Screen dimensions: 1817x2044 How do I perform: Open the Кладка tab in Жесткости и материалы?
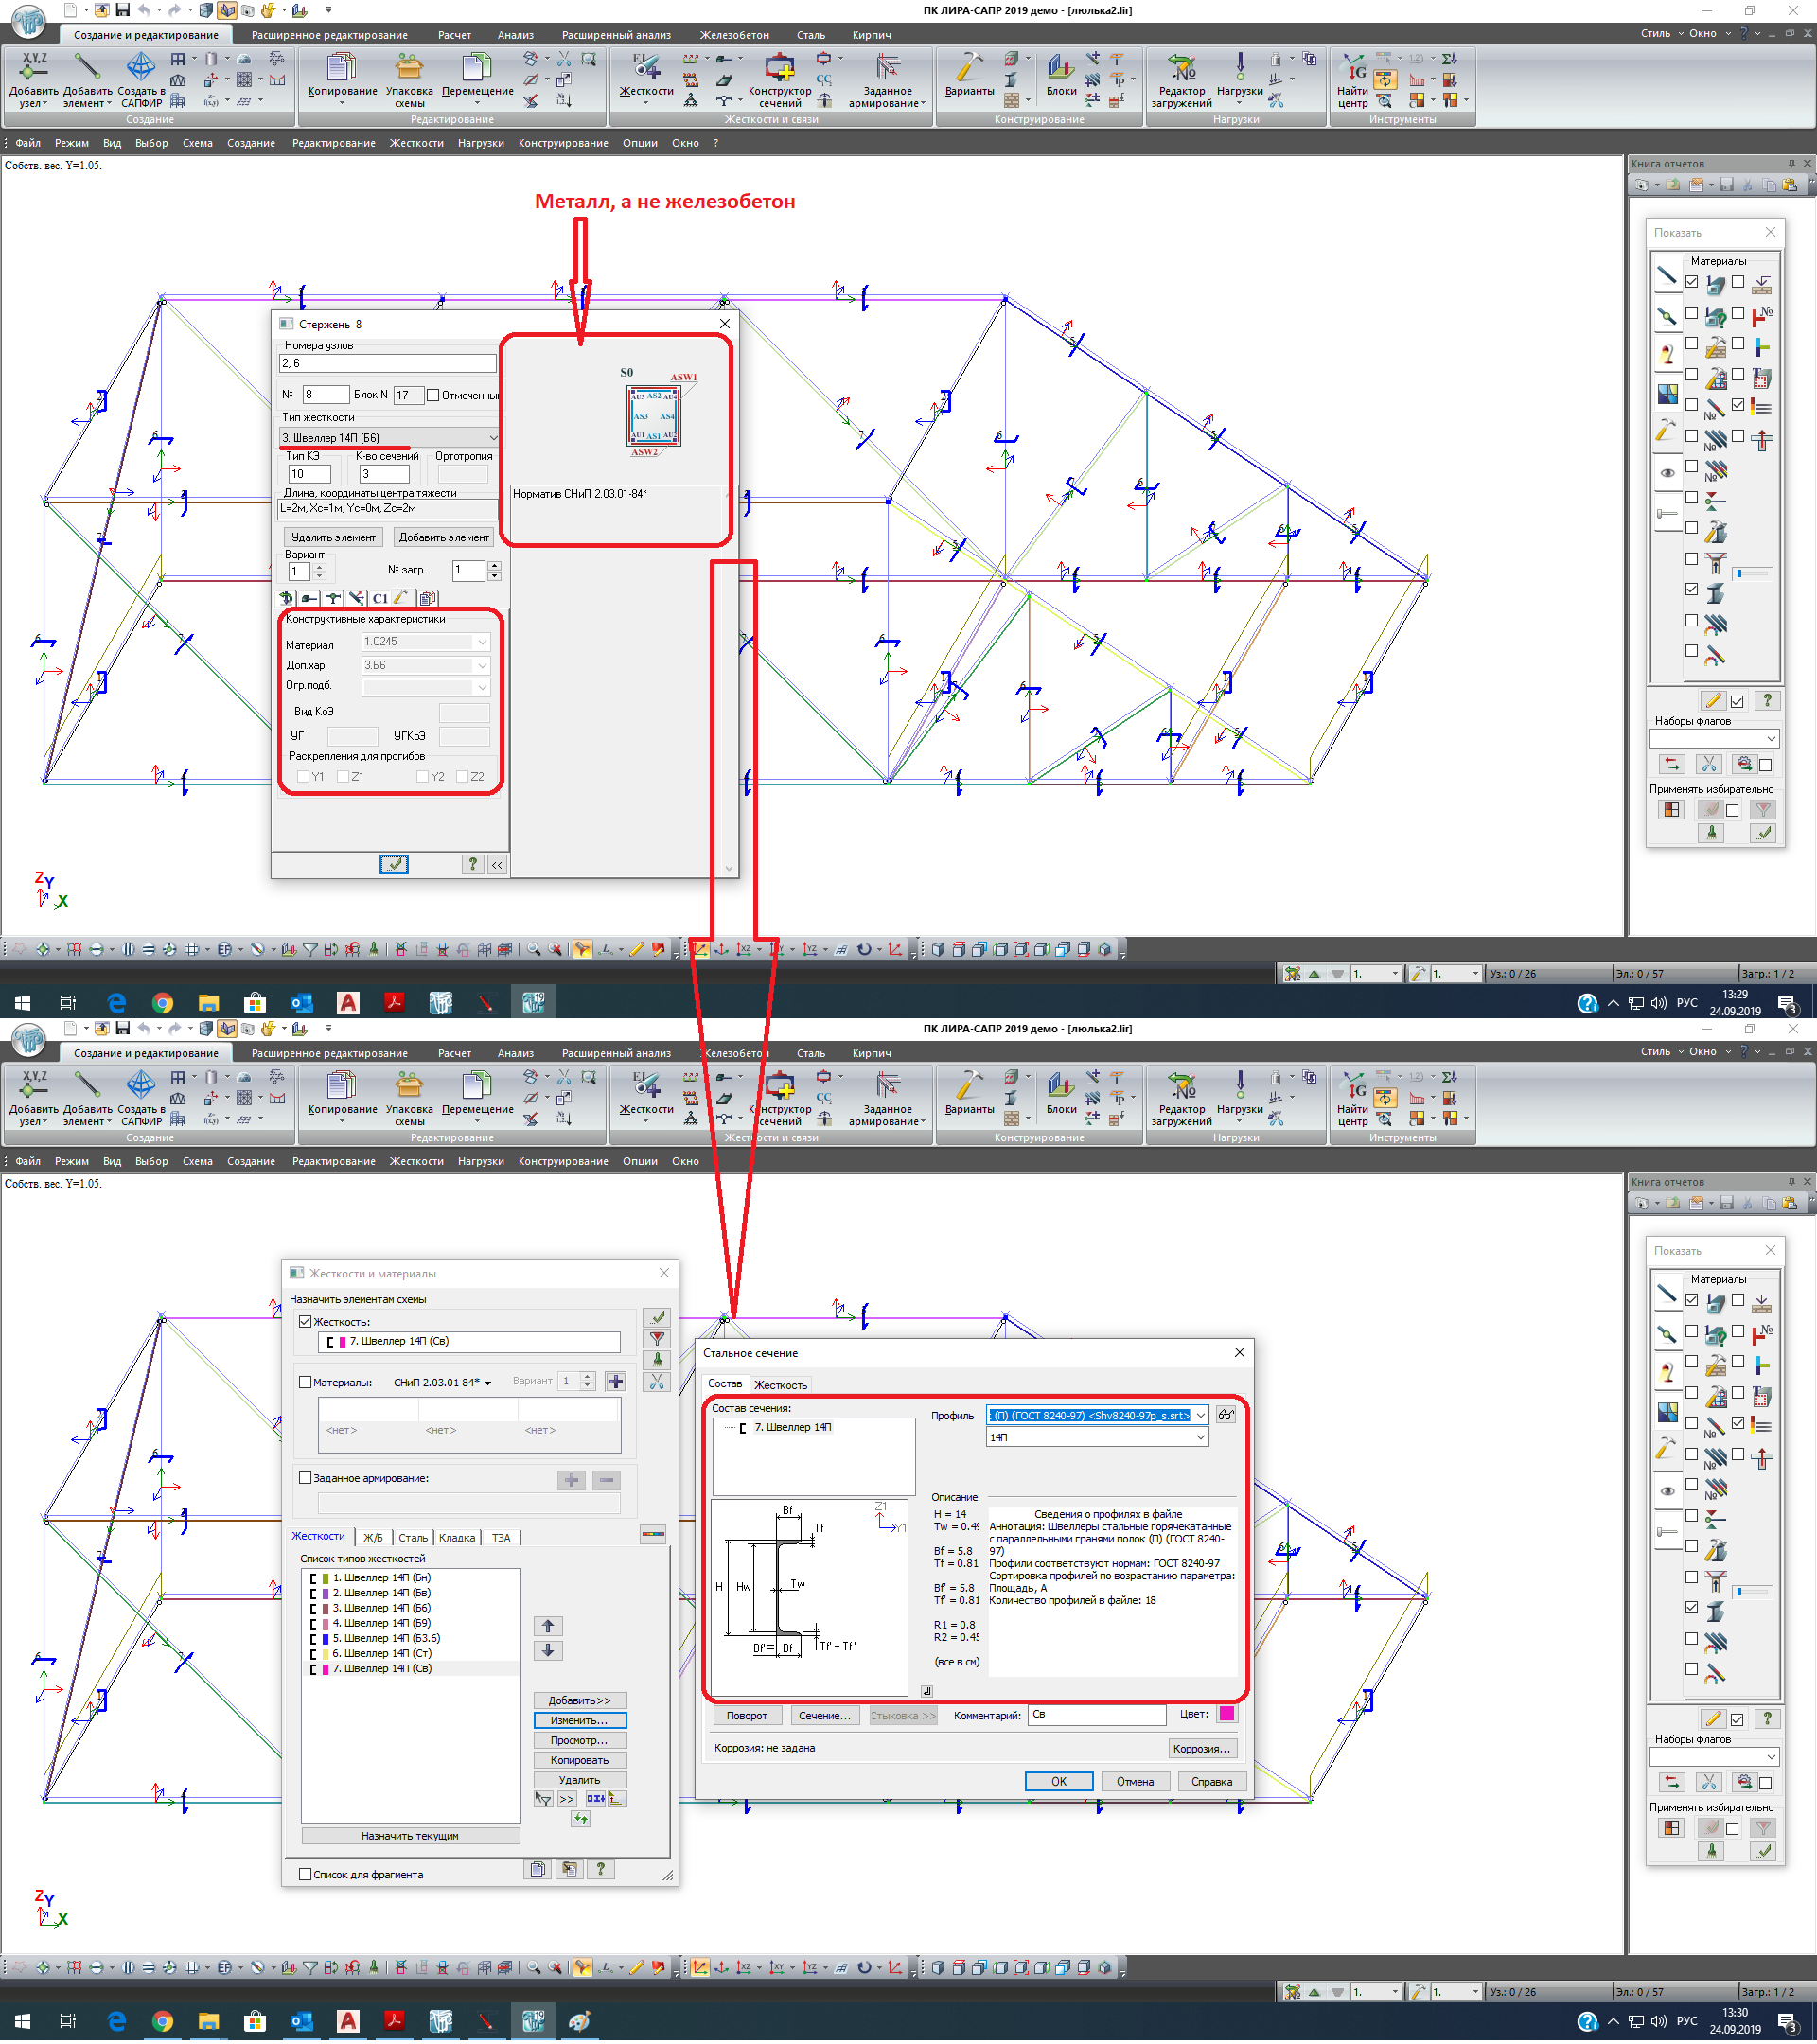coord(457,1537)
